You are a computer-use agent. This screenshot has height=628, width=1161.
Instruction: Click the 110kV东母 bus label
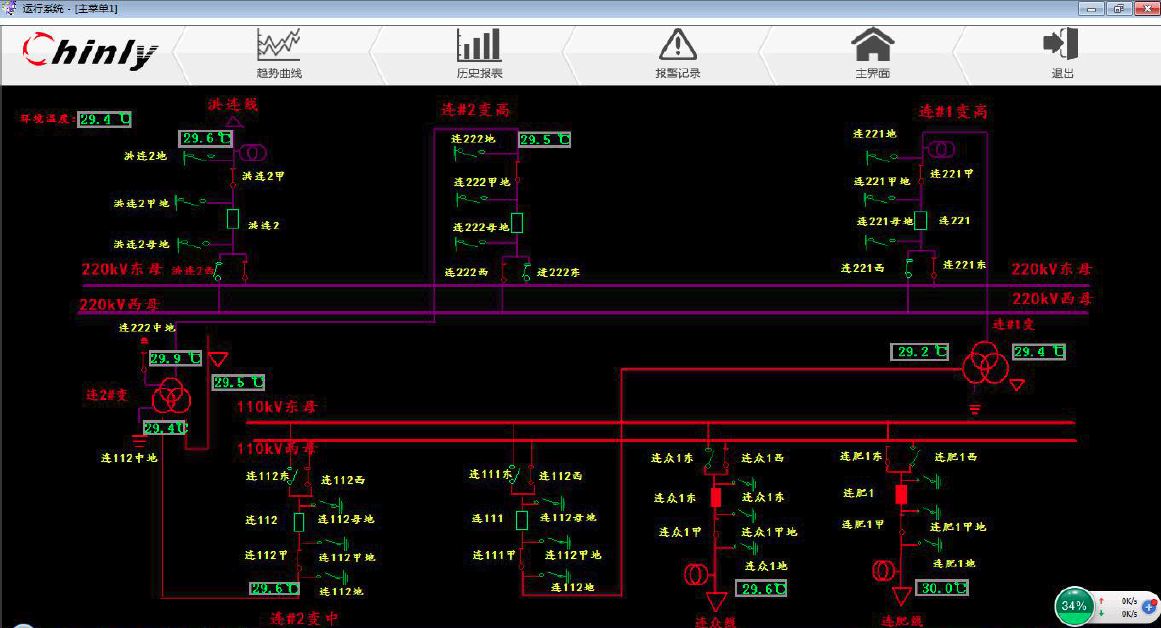coord(276,407)
